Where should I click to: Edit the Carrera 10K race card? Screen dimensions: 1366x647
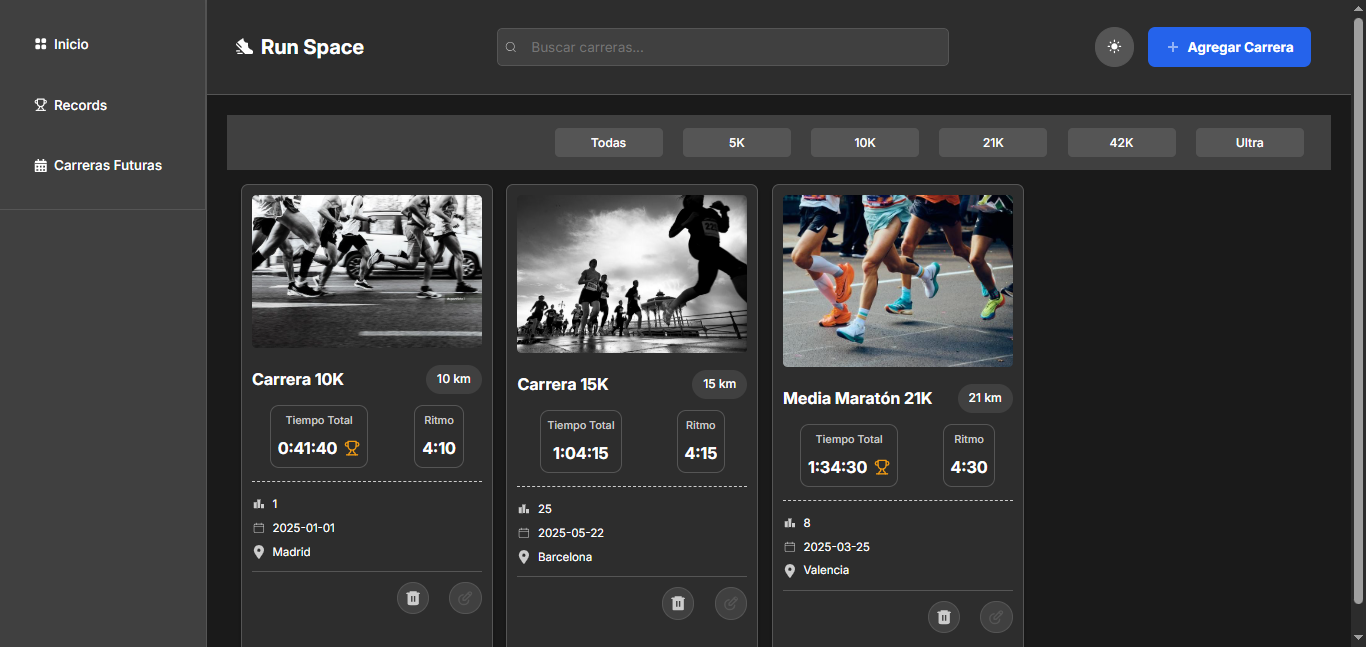tap(465, 598)
